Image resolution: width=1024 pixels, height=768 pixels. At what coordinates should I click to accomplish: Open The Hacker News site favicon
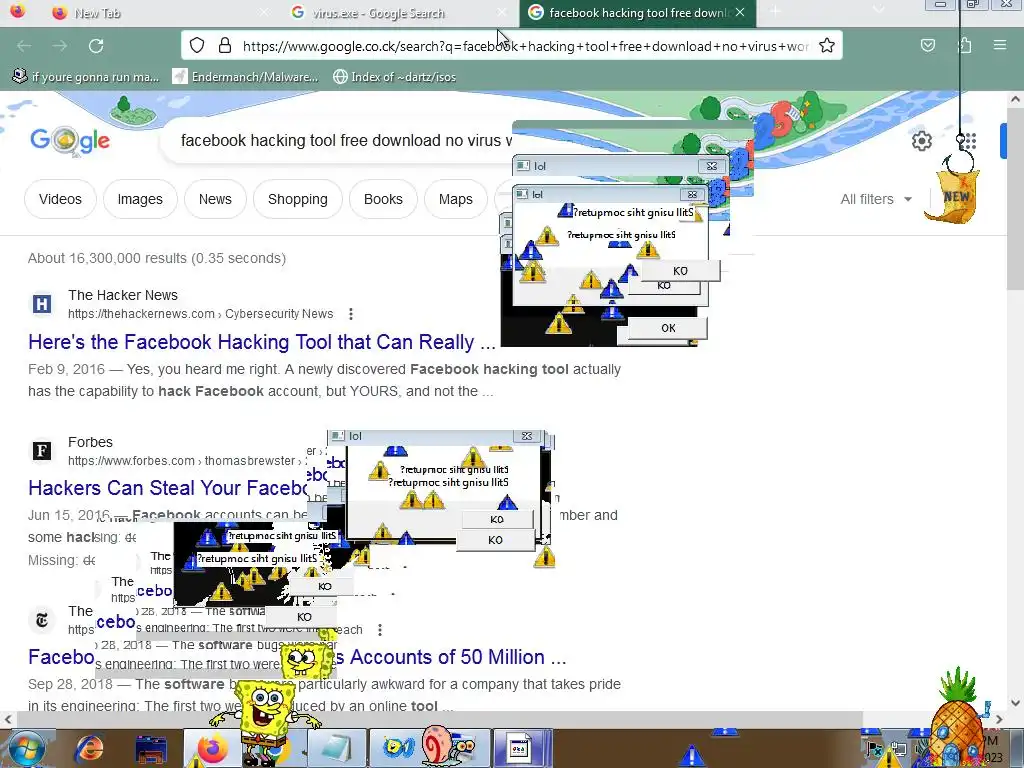tap(42, 304)
